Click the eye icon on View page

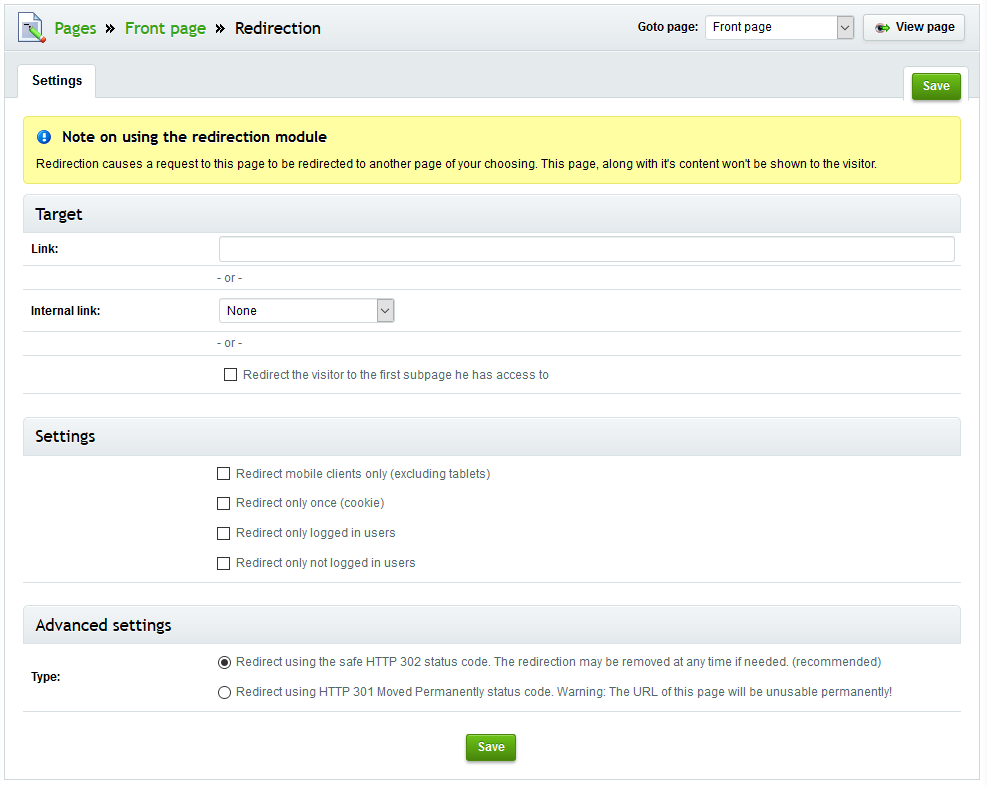pos(883,27)
